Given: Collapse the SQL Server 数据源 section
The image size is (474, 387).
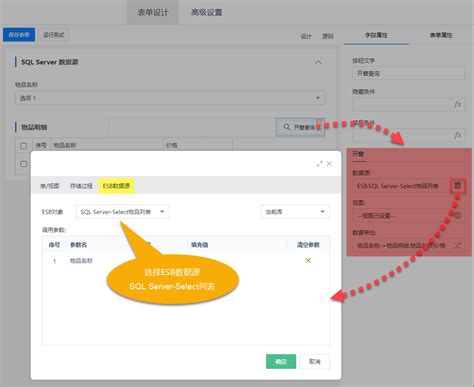Looking at the screenshot, I should pos(318,62).
